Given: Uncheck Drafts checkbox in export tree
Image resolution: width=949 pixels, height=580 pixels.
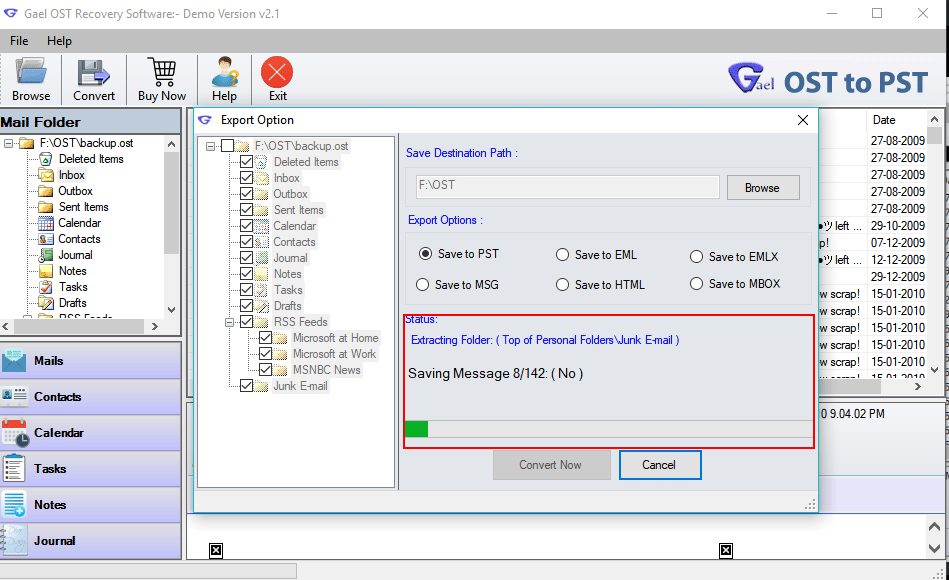Looking at the screenshot, I should pyautogui.click(x=246, y=306).
